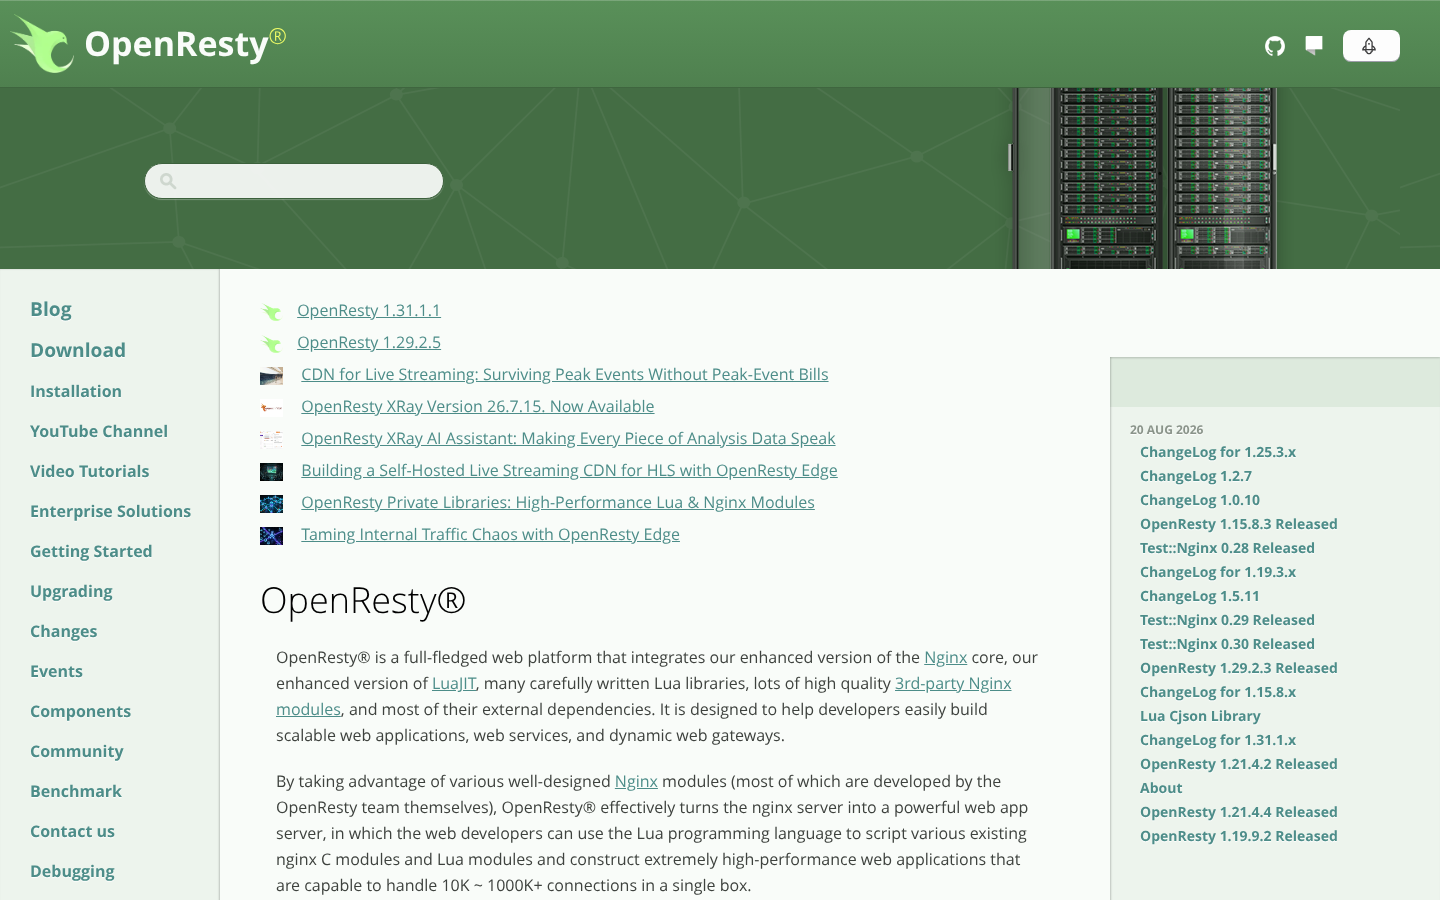Screen dimensions: 1440x900
Task: Go to Download in the sidebar
Action: pos(78,350)
